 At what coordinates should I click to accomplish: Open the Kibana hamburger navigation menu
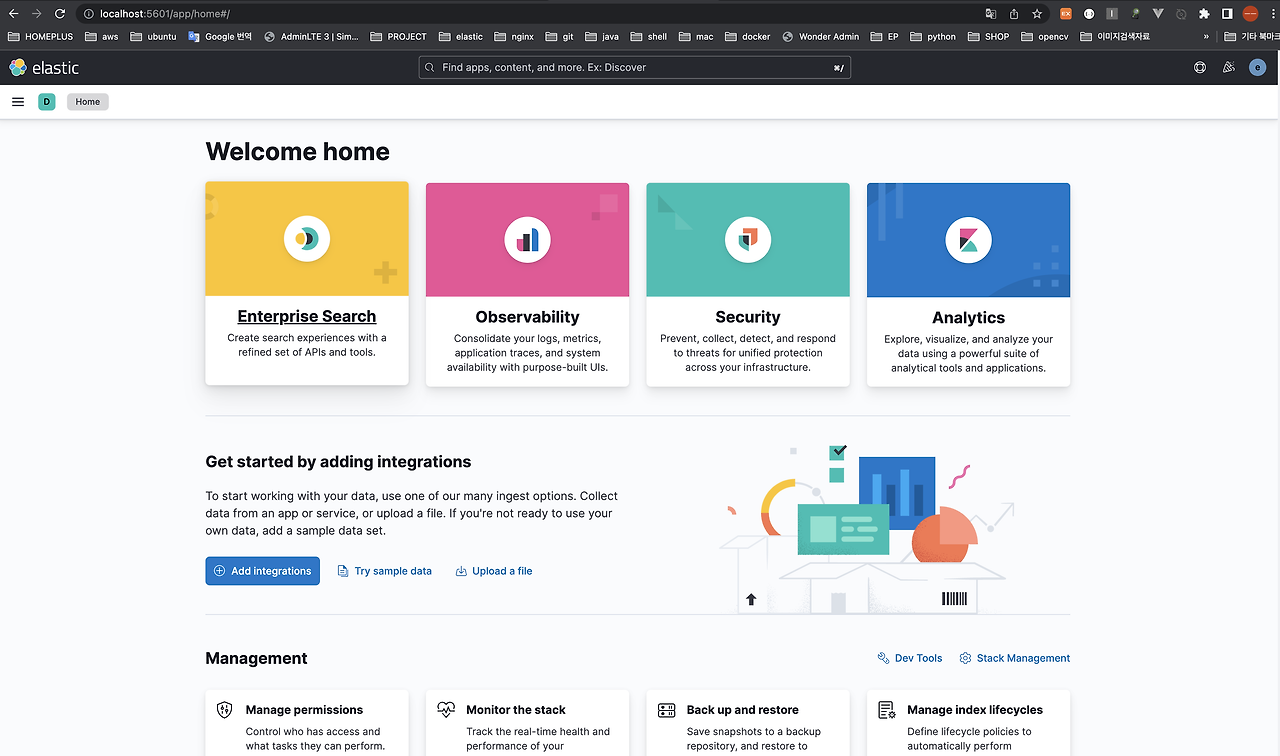[x=18, y=102]
